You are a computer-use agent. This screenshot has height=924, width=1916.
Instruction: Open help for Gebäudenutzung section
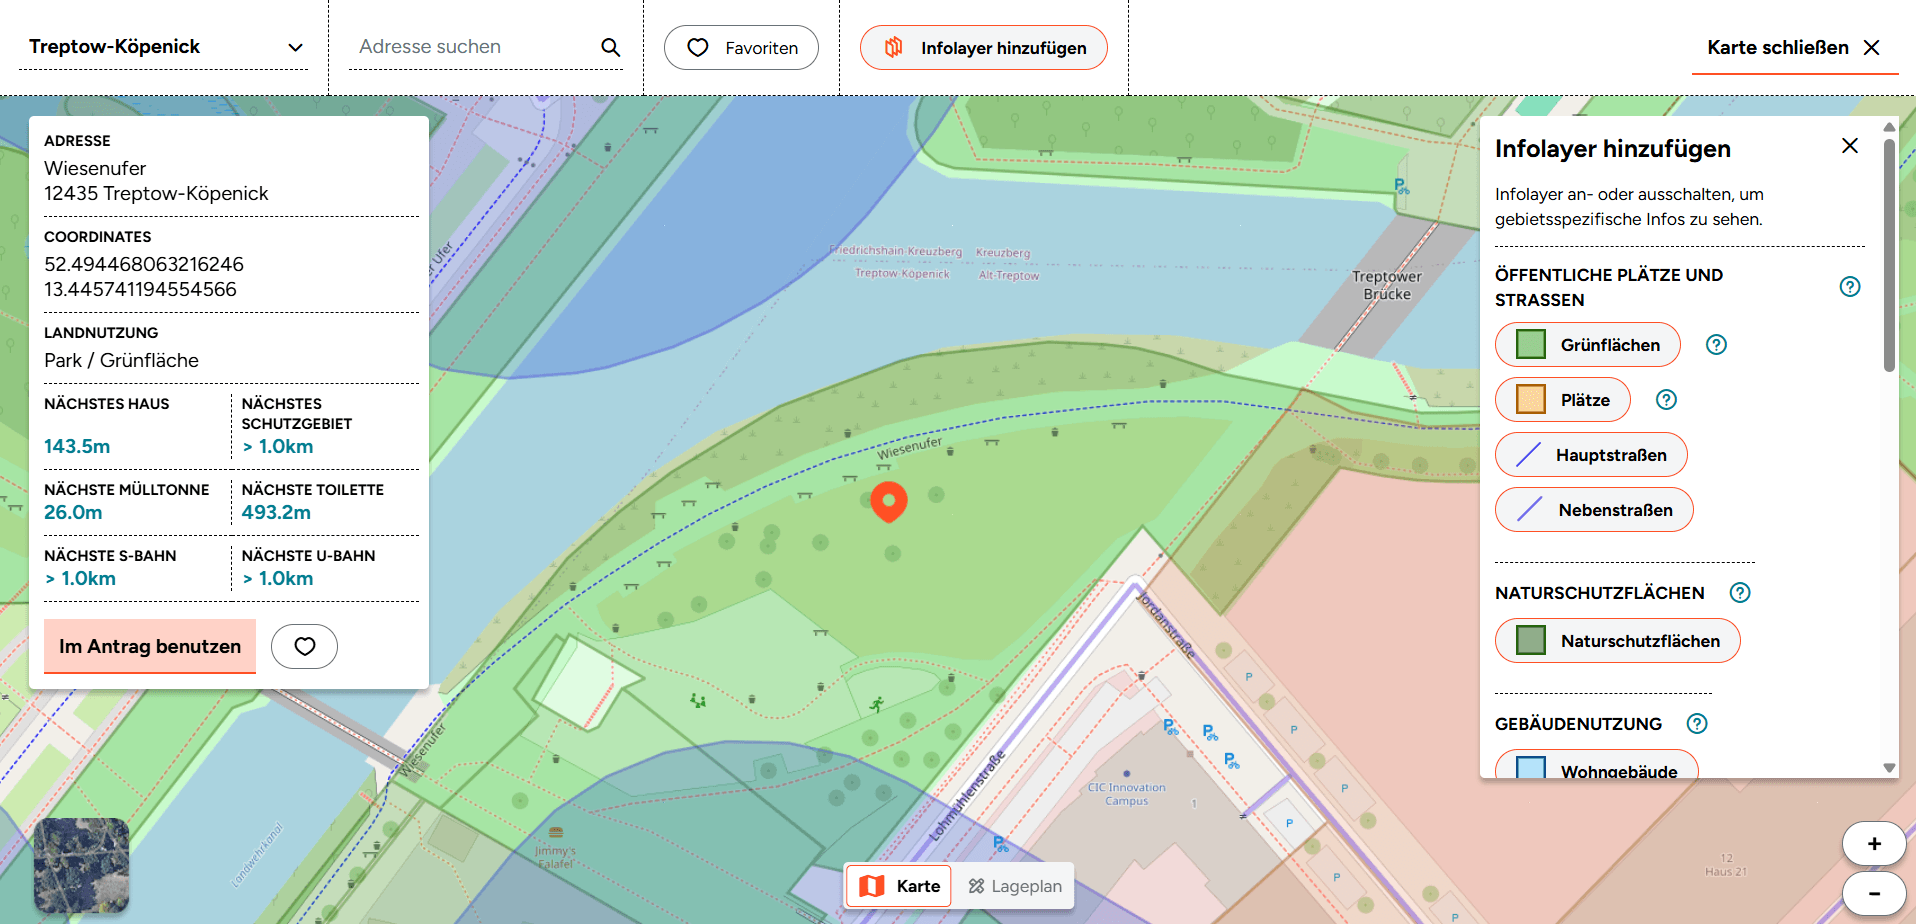click(1697, 724)
